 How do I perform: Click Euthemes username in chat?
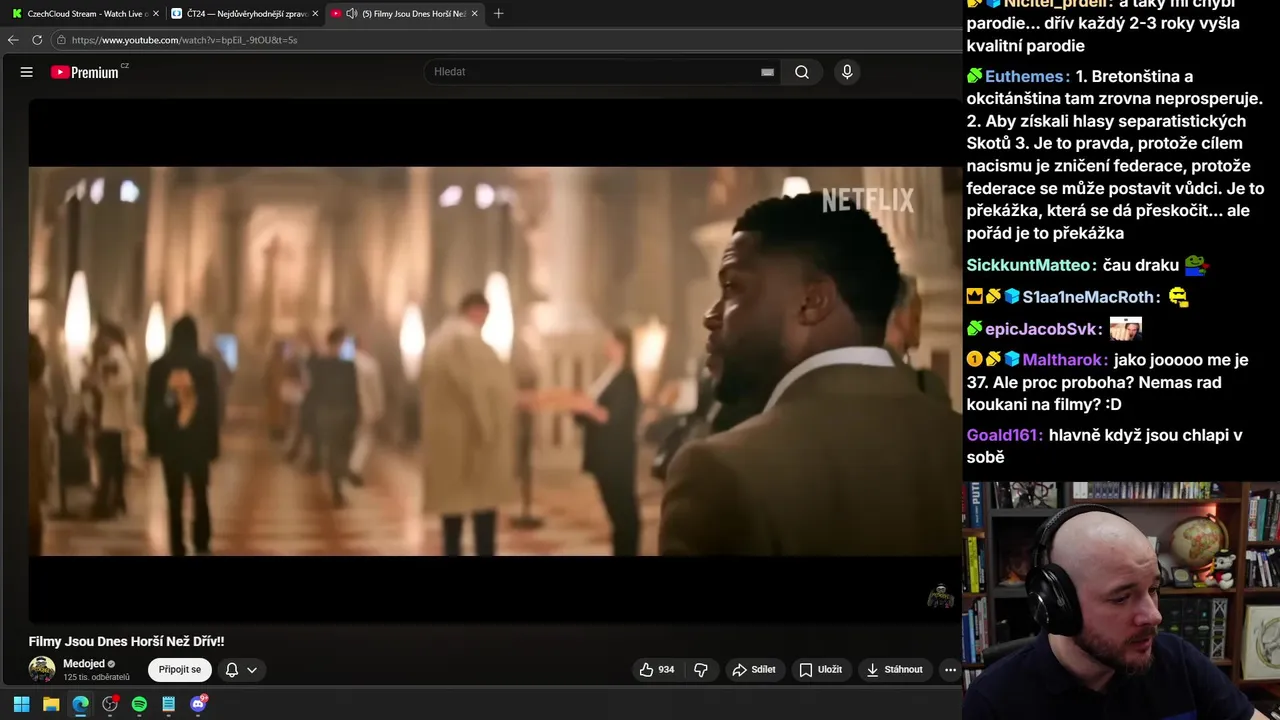1025,77
